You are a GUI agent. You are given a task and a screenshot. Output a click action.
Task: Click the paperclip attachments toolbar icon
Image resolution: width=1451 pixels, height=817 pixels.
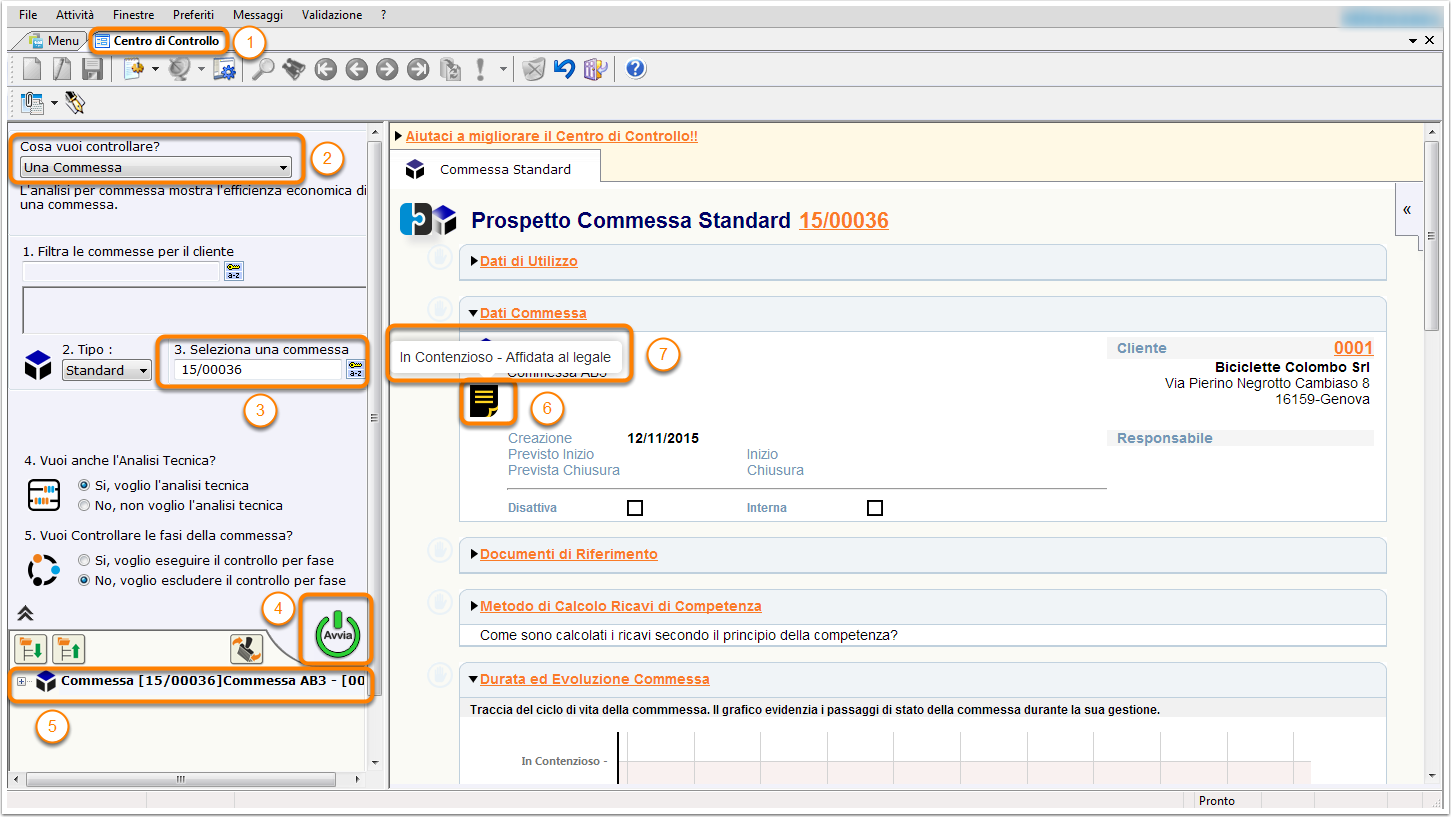[x=32, y=102]
